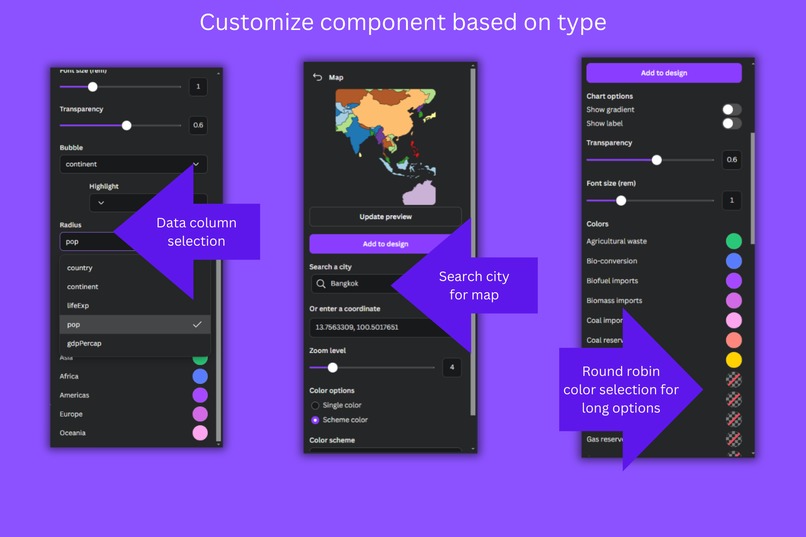
Task: Click the Biofuel imports label
Action: (x=612, y=281)
